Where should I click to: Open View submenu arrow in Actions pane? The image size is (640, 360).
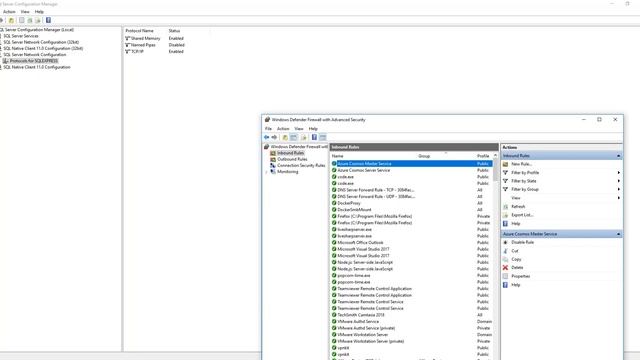tap(619, 198)
